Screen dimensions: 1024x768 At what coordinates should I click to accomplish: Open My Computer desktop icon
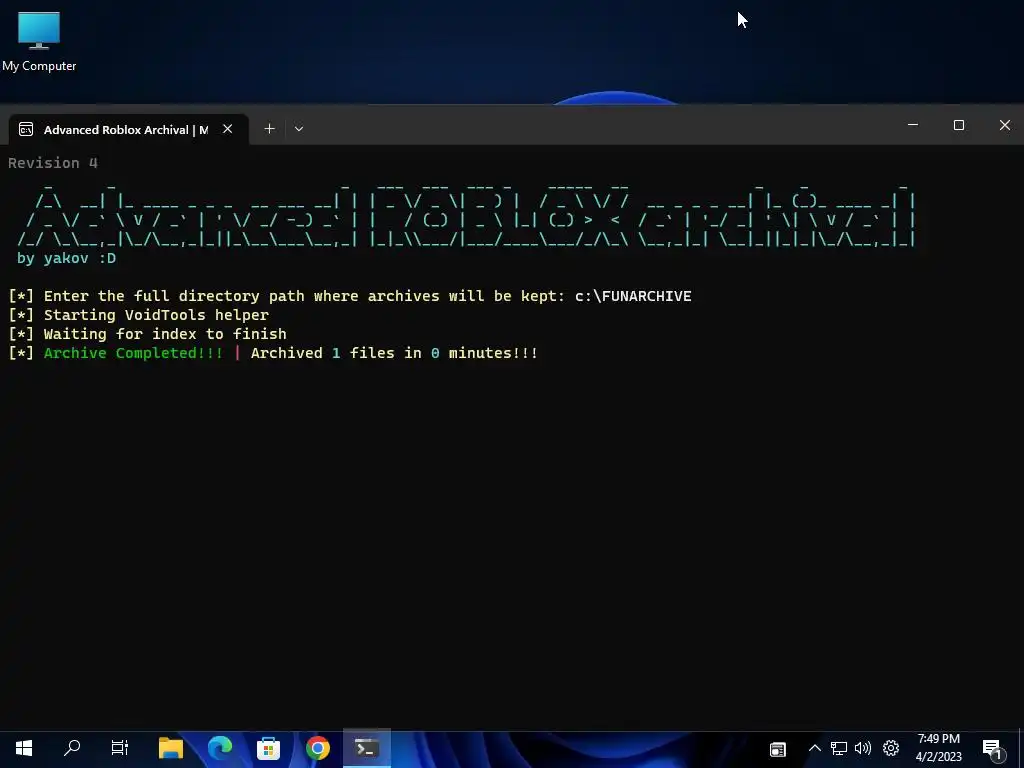pos(39,42)
